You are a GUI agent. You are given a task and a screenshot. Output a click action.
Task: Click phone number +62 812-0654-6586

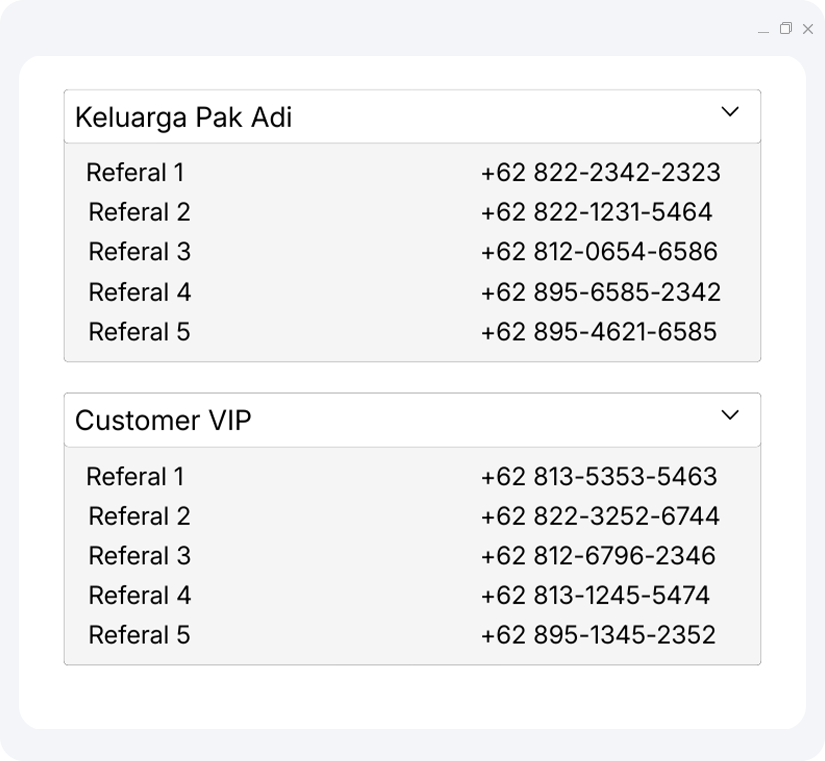(597, 252)
